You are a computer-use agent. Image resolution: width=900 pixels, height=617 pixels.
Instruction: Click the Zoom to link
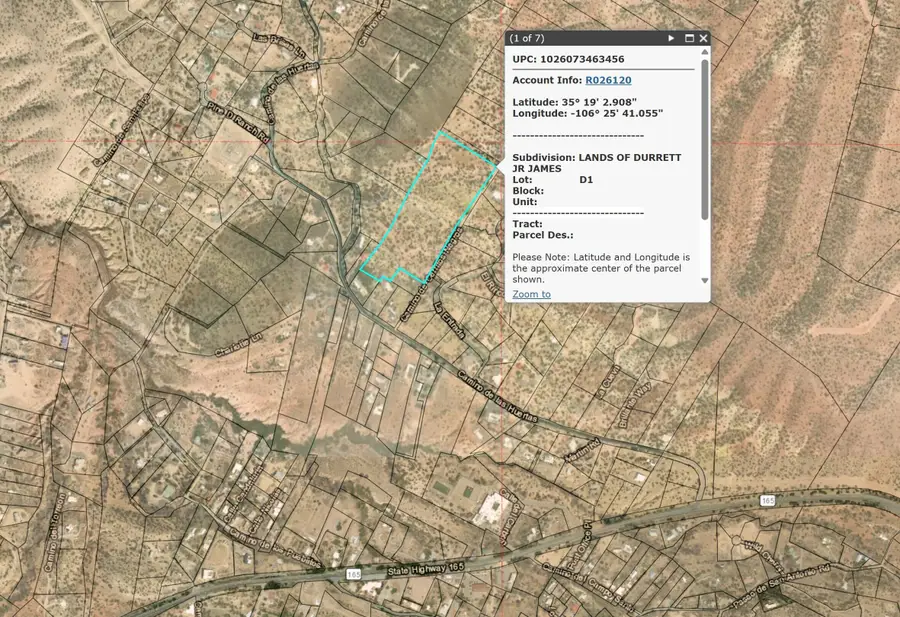(x=531, y=294)
